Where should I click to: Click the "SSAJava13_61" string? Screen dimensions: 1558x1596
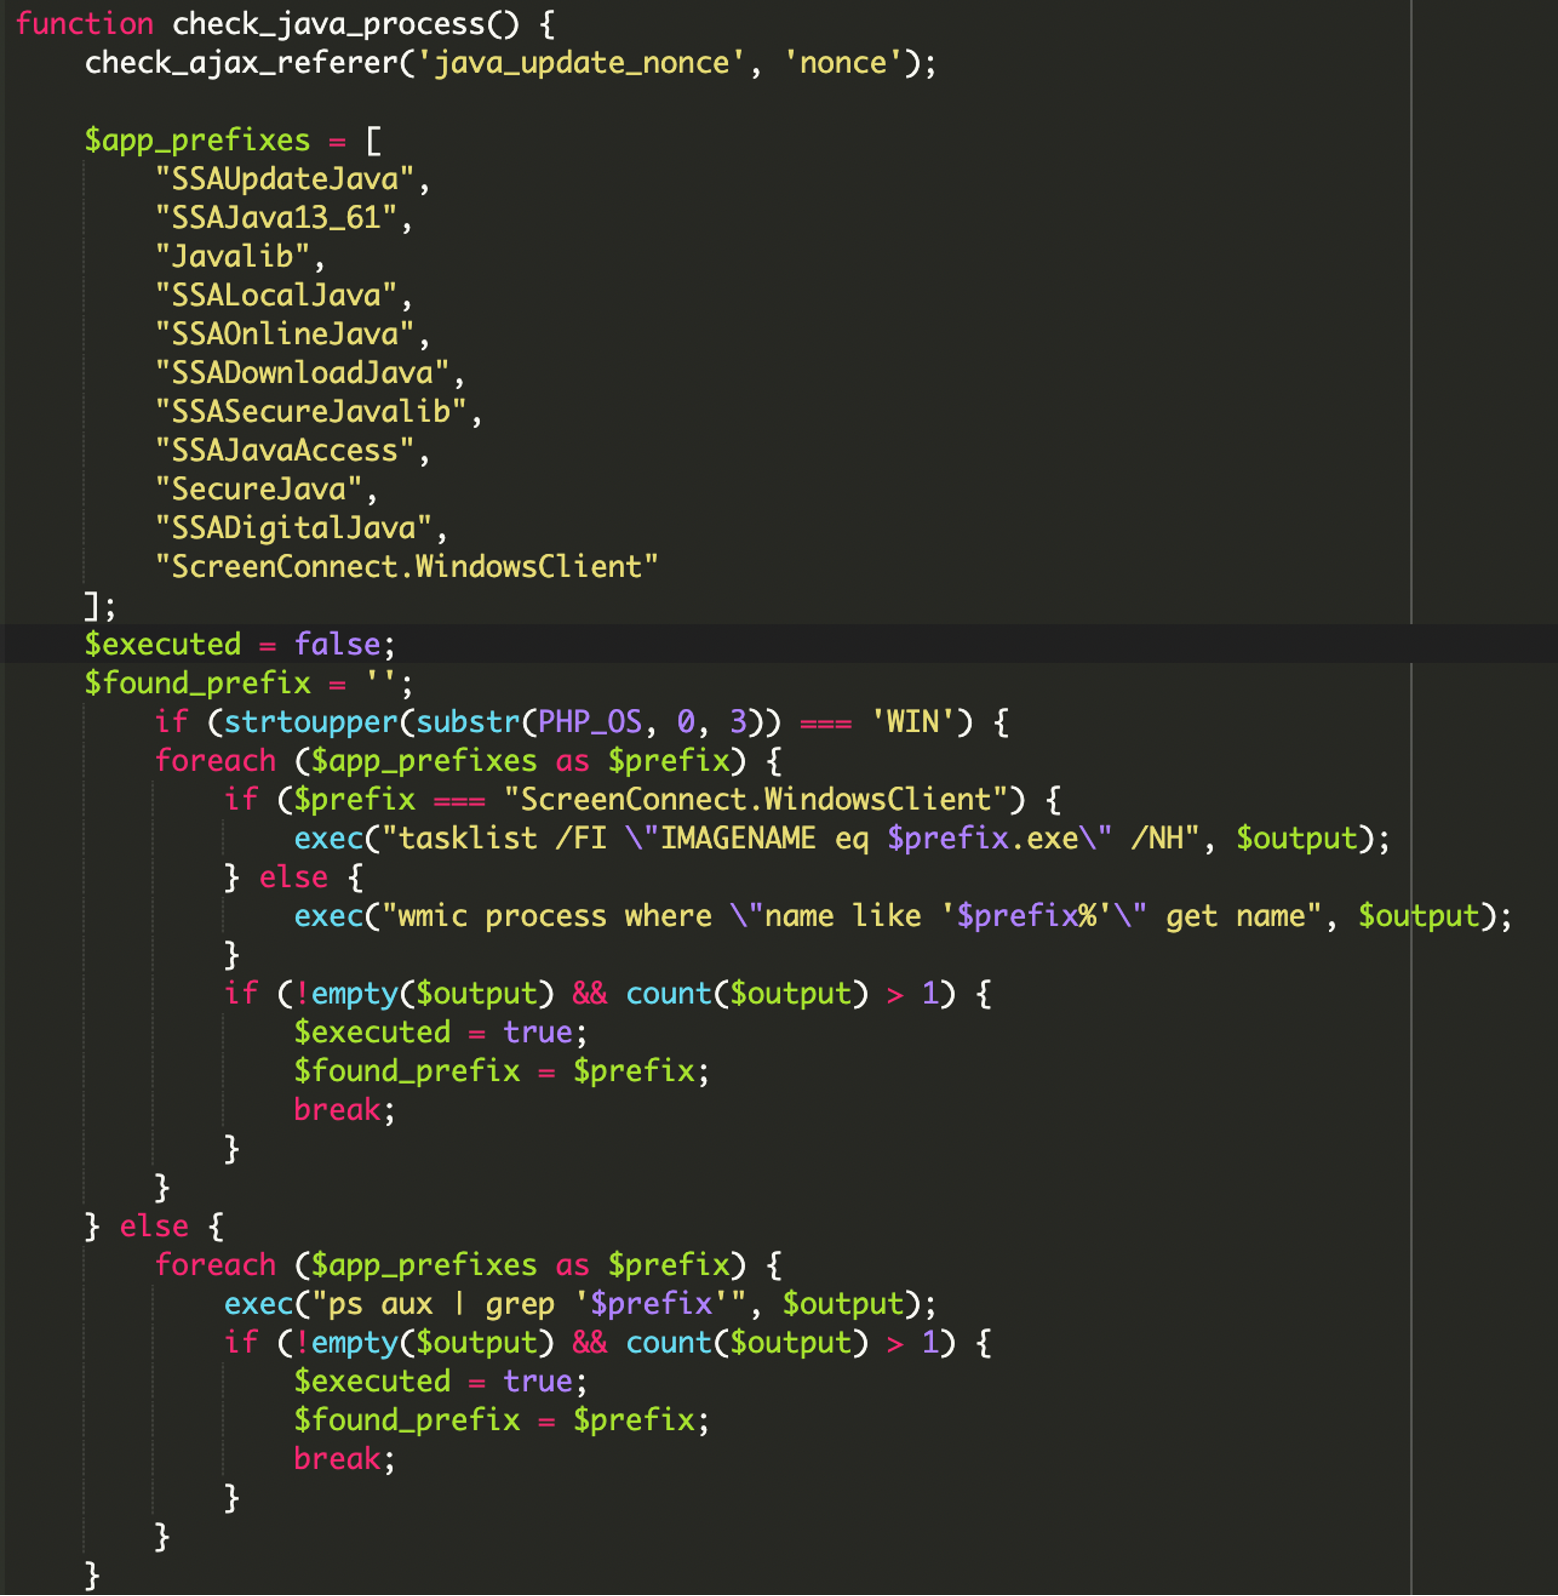276,218
